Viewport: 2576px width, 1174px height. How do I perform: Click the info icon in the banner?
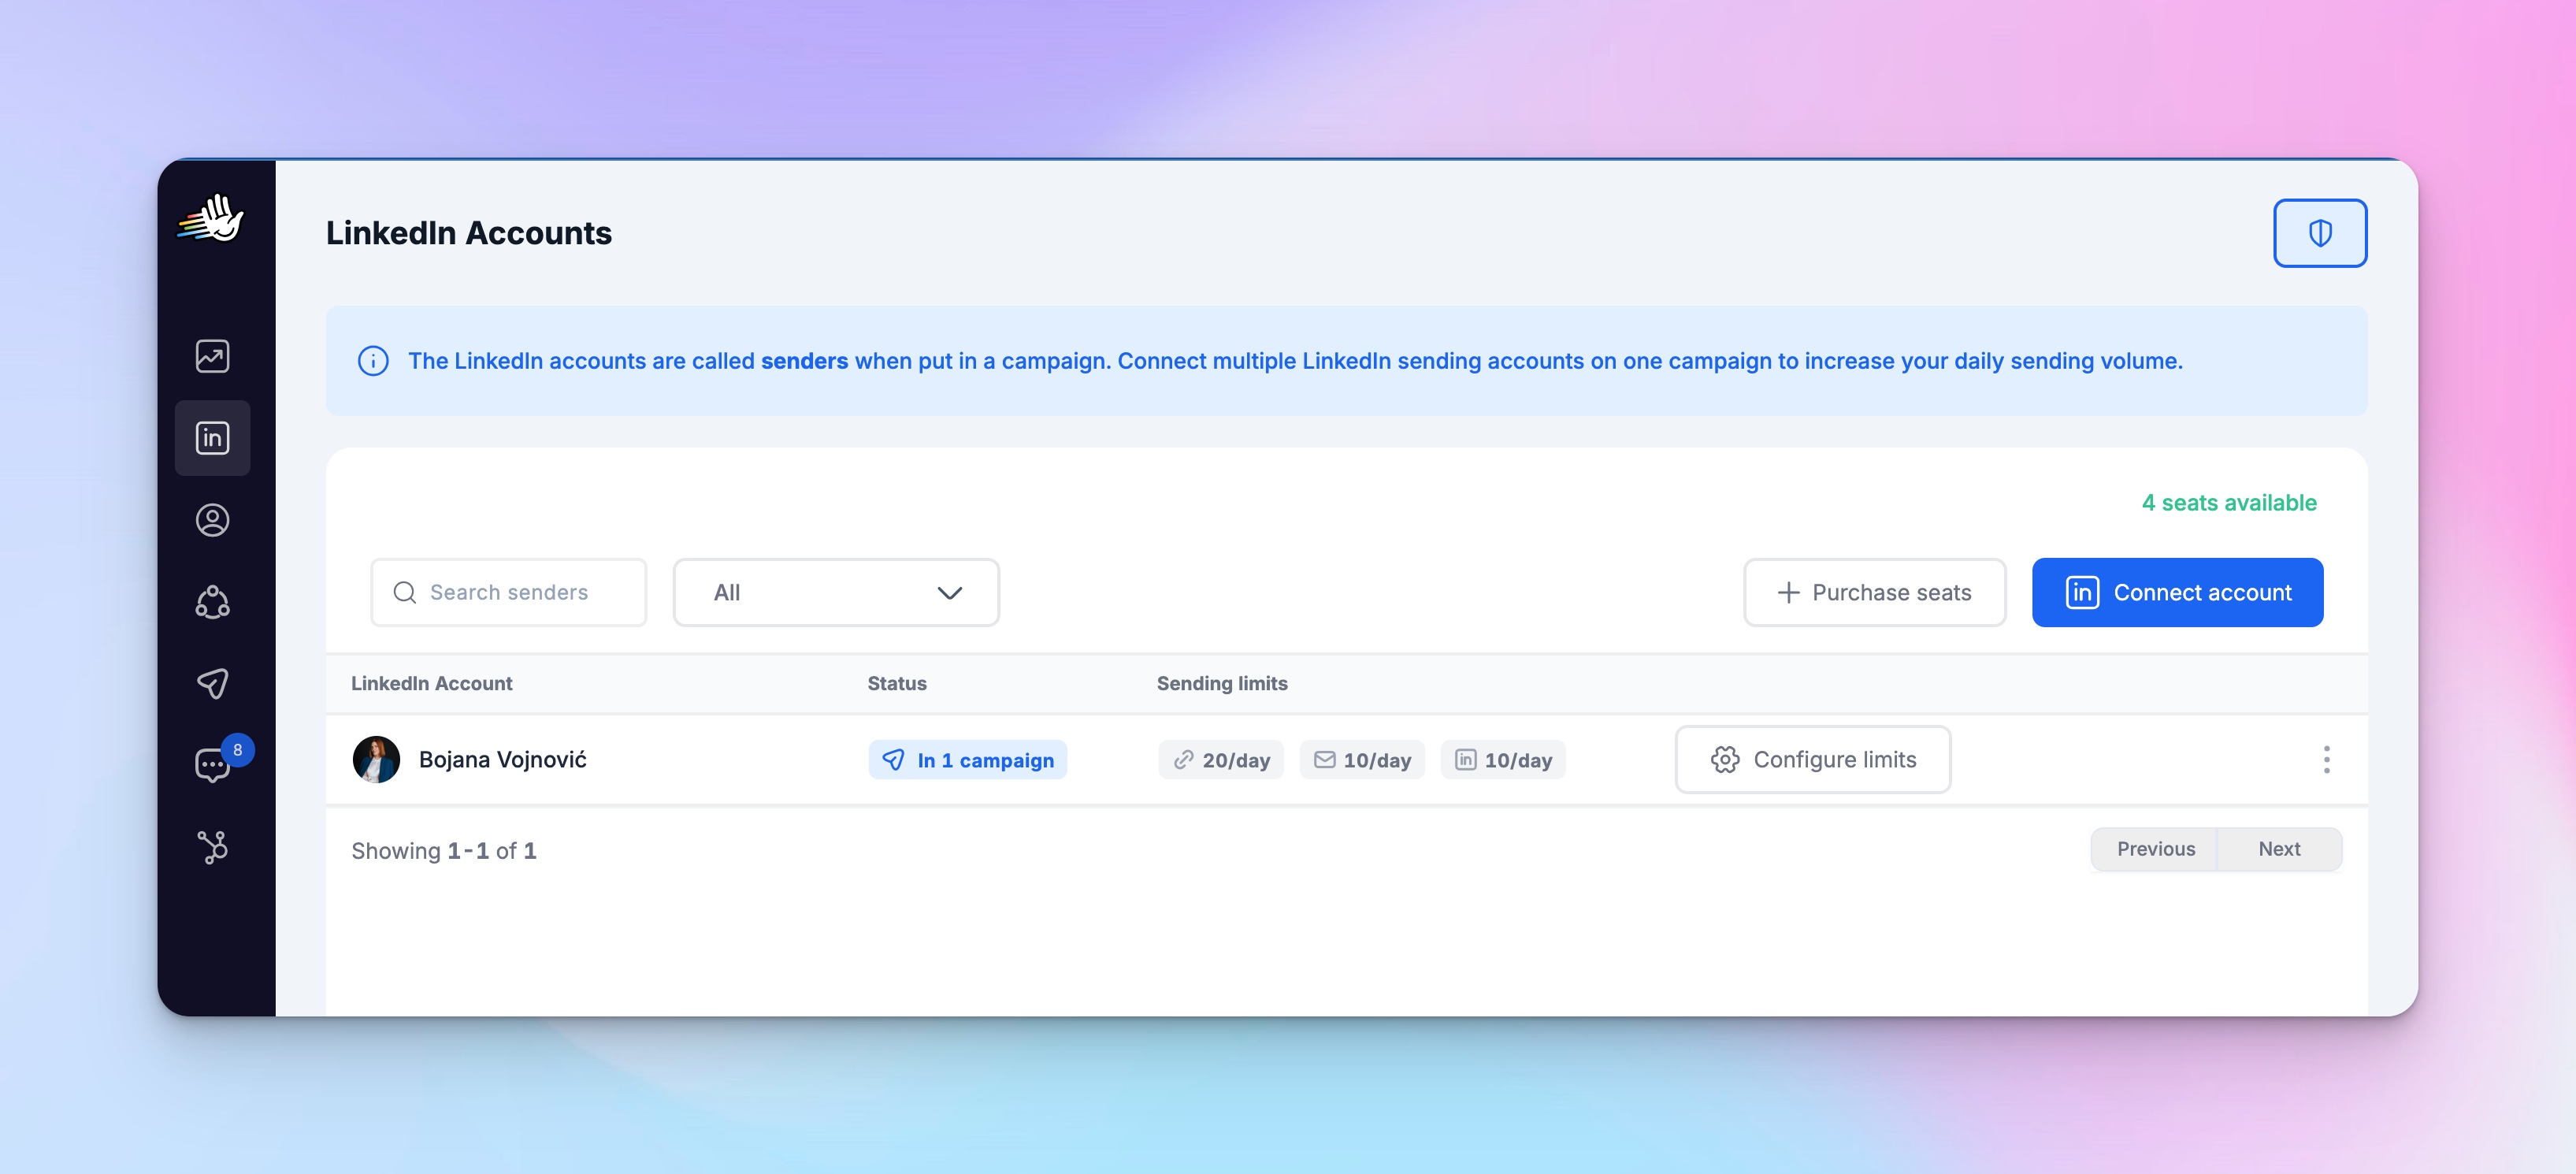pos(373,361)
